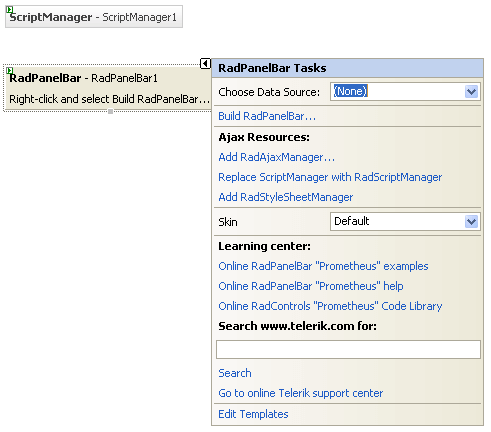
Task: Open Online RadControls "Prometheus" Code Library
Action: click(x=330, y=306)
